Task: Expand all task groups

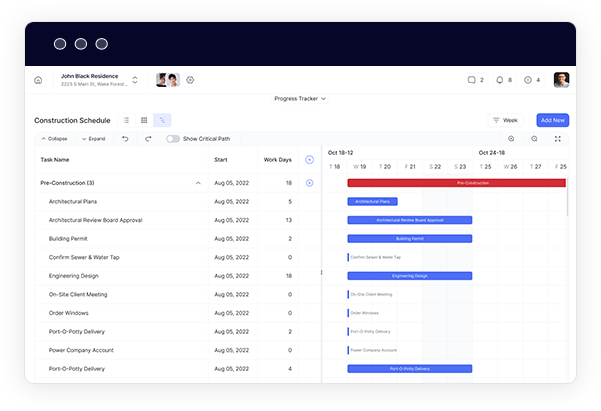Action: click(94, 139)
